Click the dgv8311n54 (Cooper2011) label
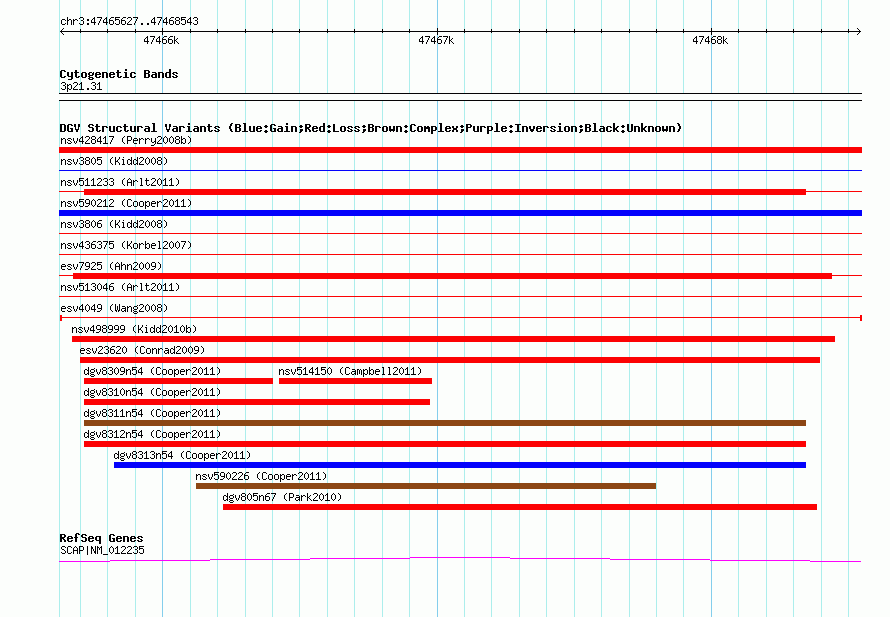 coord(152,413)
